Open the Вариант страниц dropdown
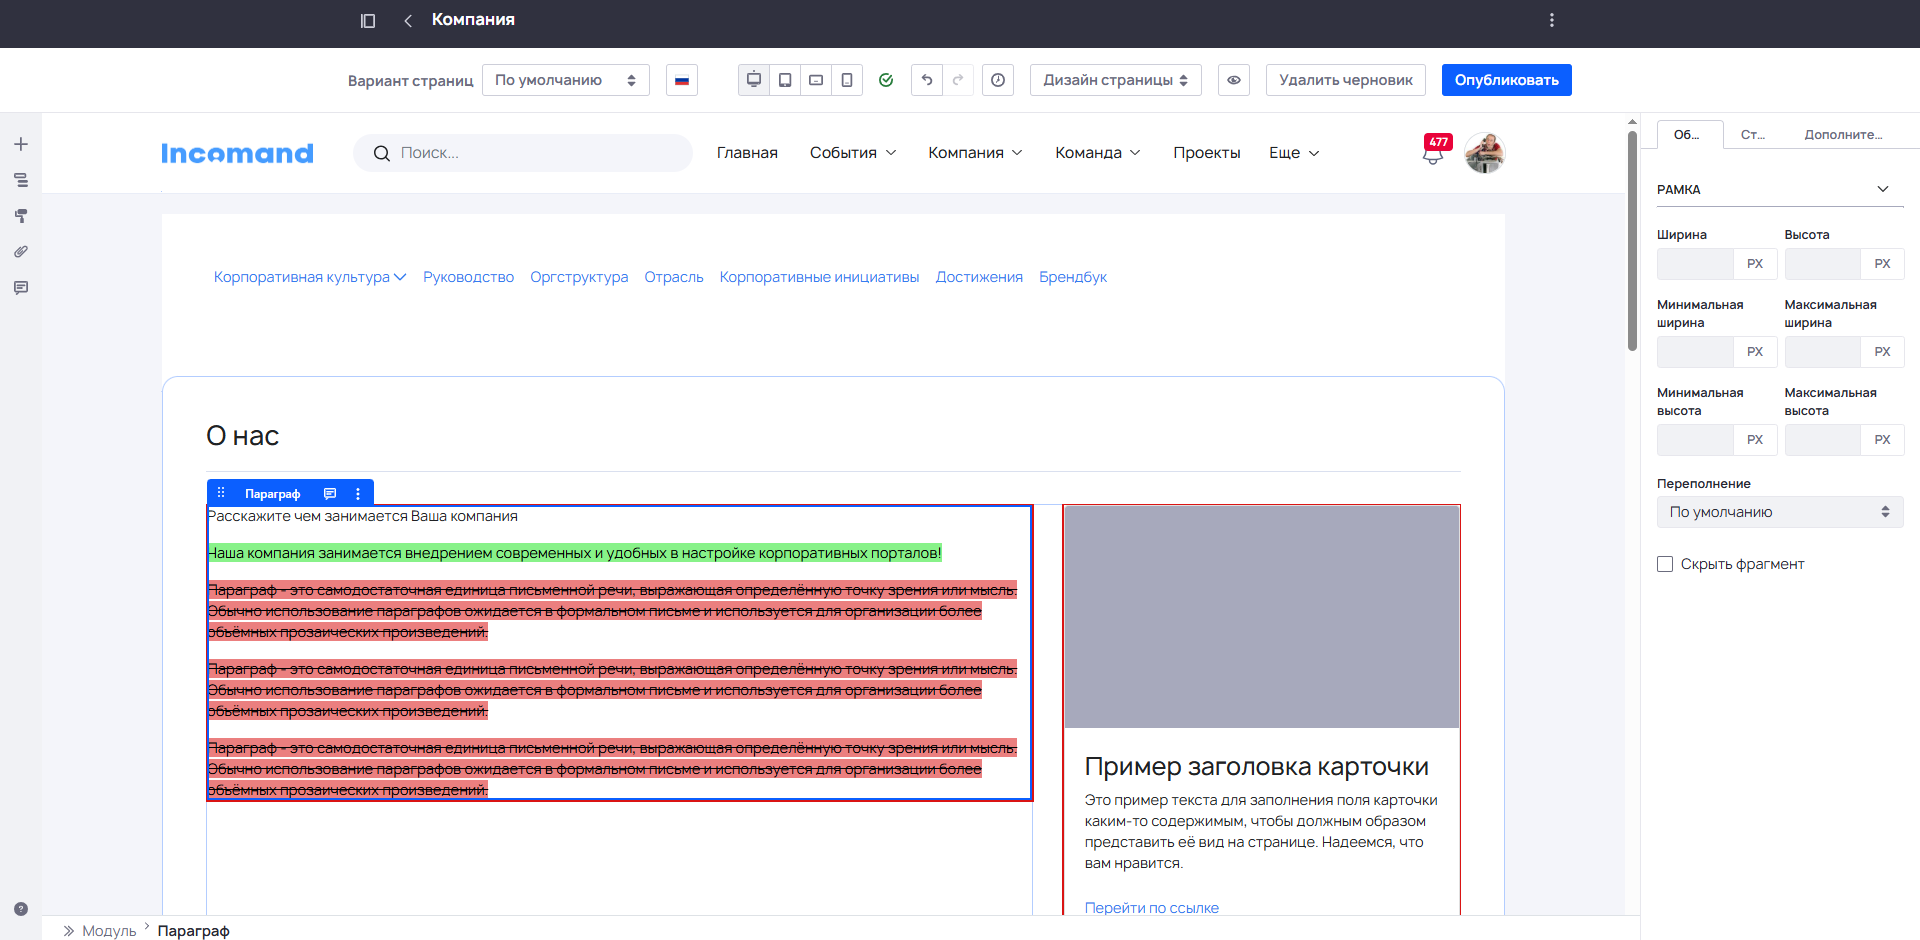 coord(565,80)
